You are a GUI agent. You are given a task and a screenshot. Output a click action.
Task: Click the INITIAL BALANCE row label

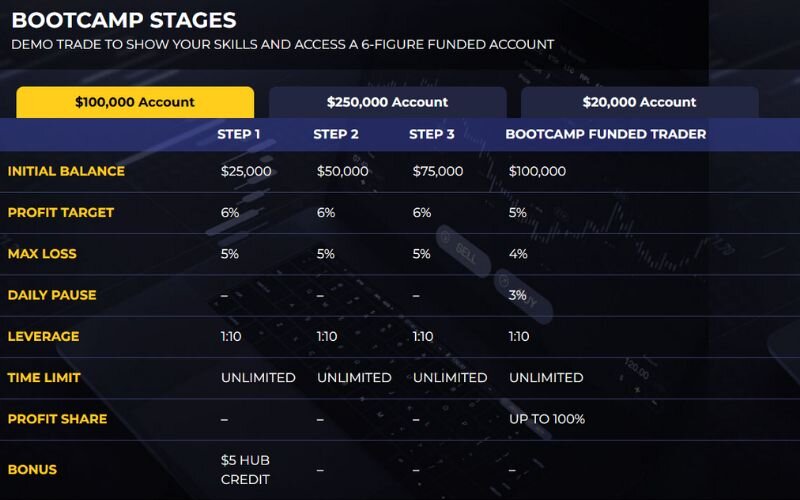[x=66, y=171]
